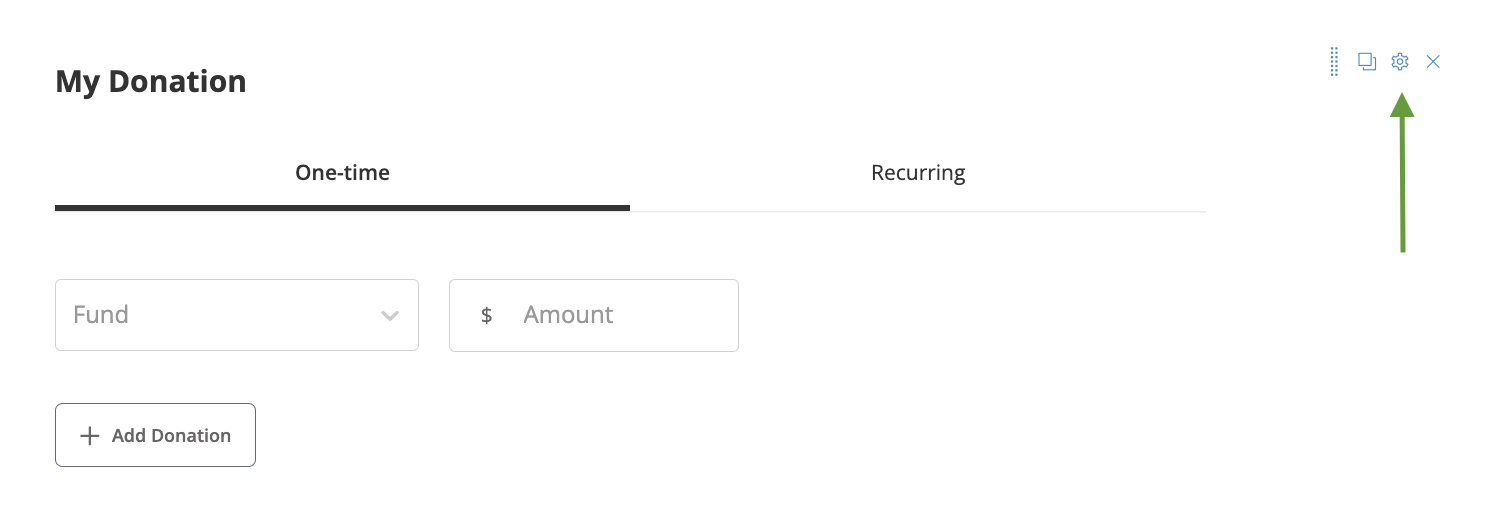This screenshot has width=1498, height=528.
Task: Click the Amount placeholder text
Action: [568, 315]
